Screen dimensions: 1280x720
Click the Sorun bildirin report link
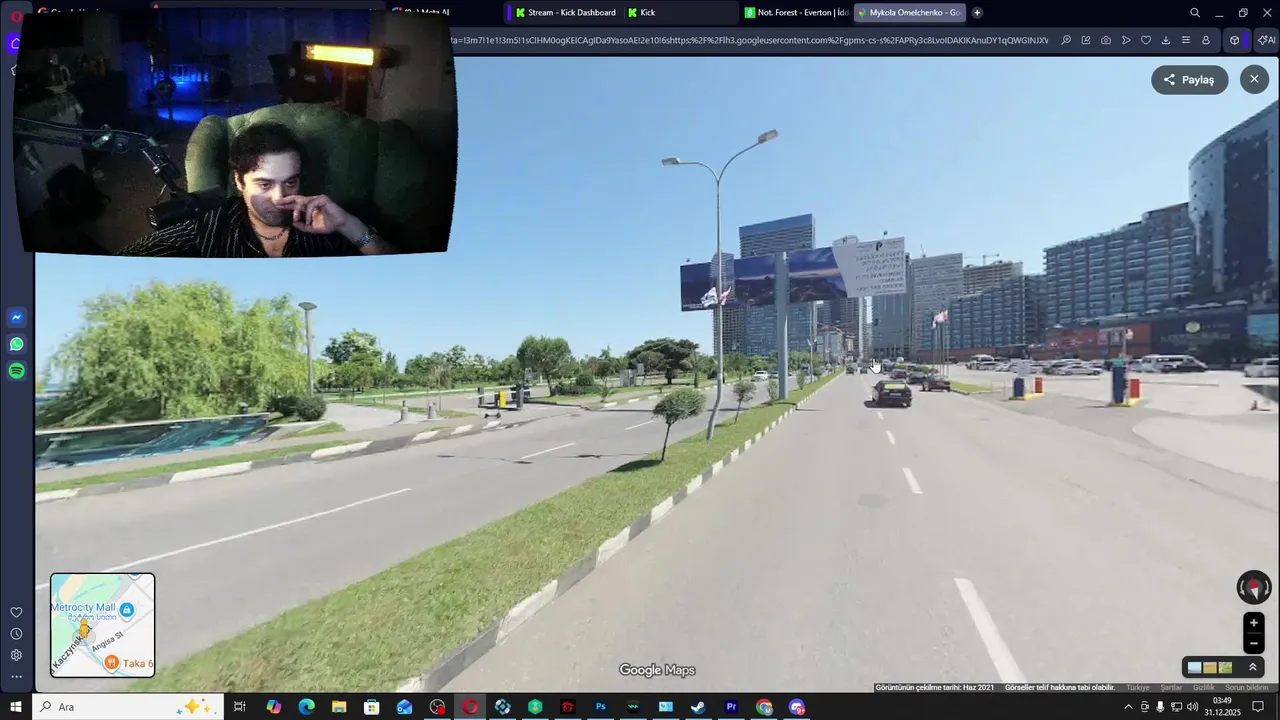1247,688
